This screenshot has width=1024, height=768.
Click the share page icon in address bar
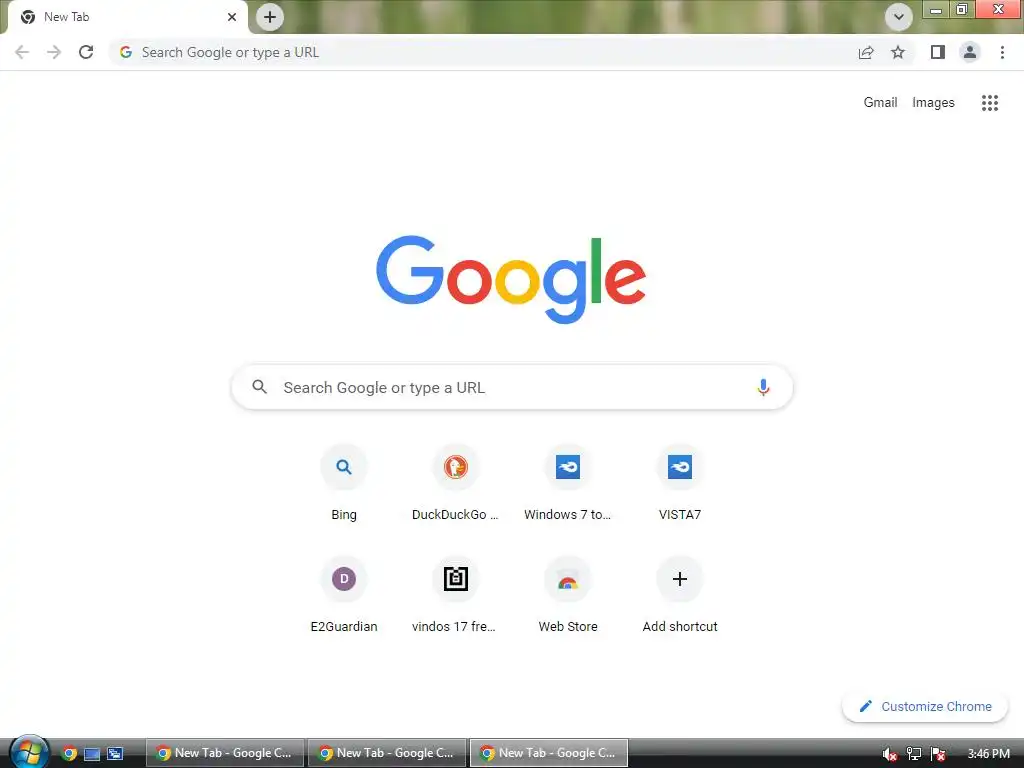click(x=866, y=52)
